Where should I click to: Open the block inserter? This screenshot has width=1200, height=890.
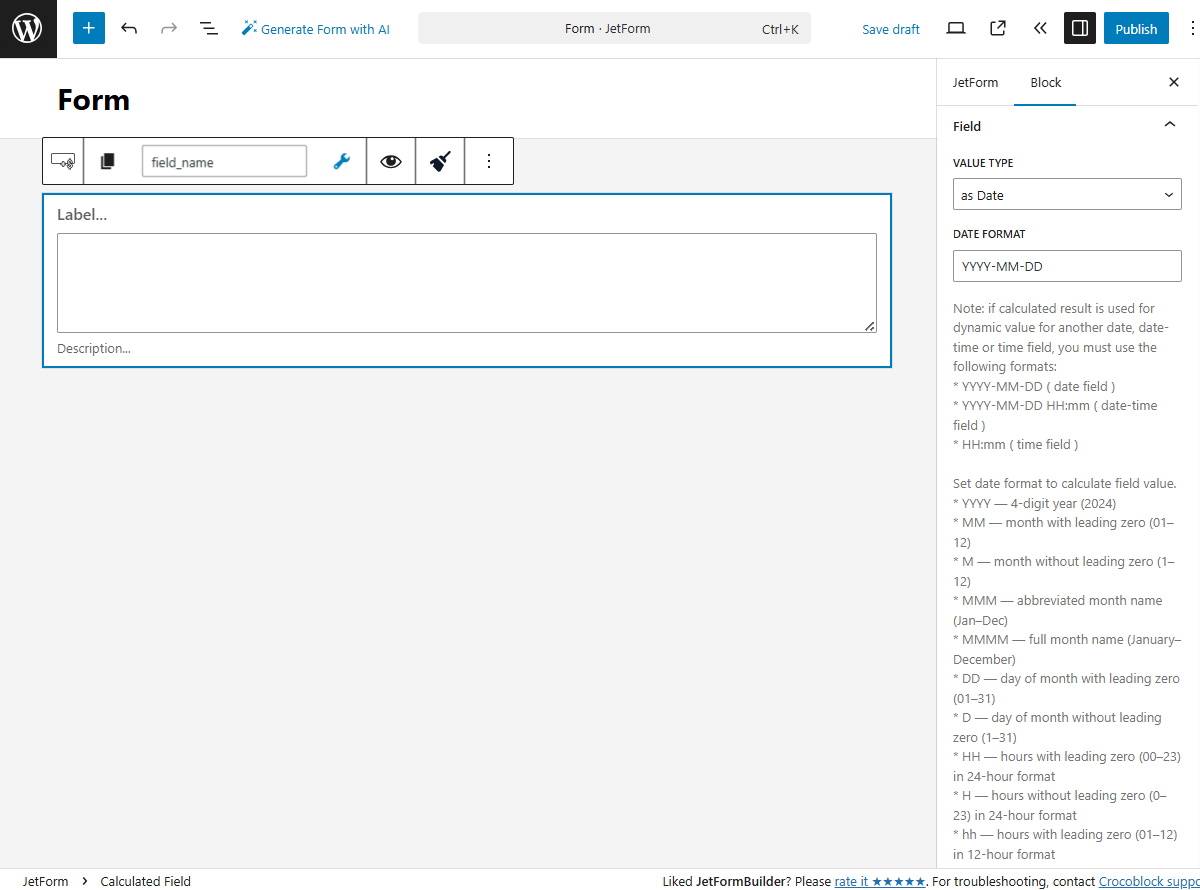point(88,28)
